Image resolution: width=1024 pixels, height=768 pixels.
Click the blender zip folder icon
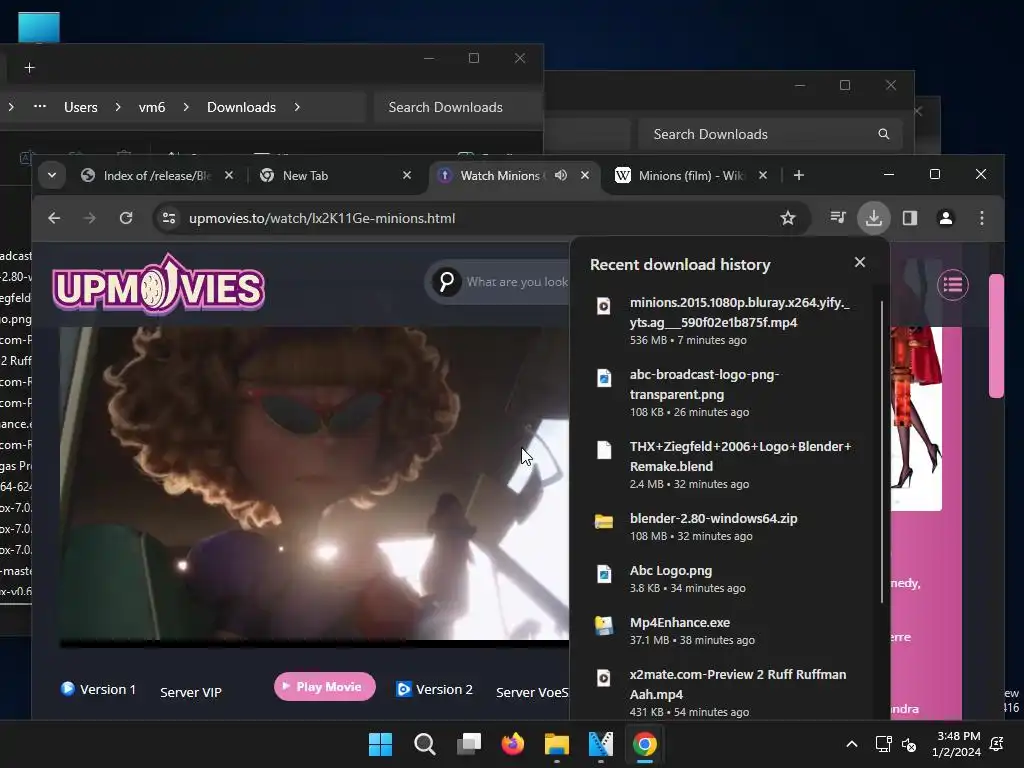coord(603,521)
